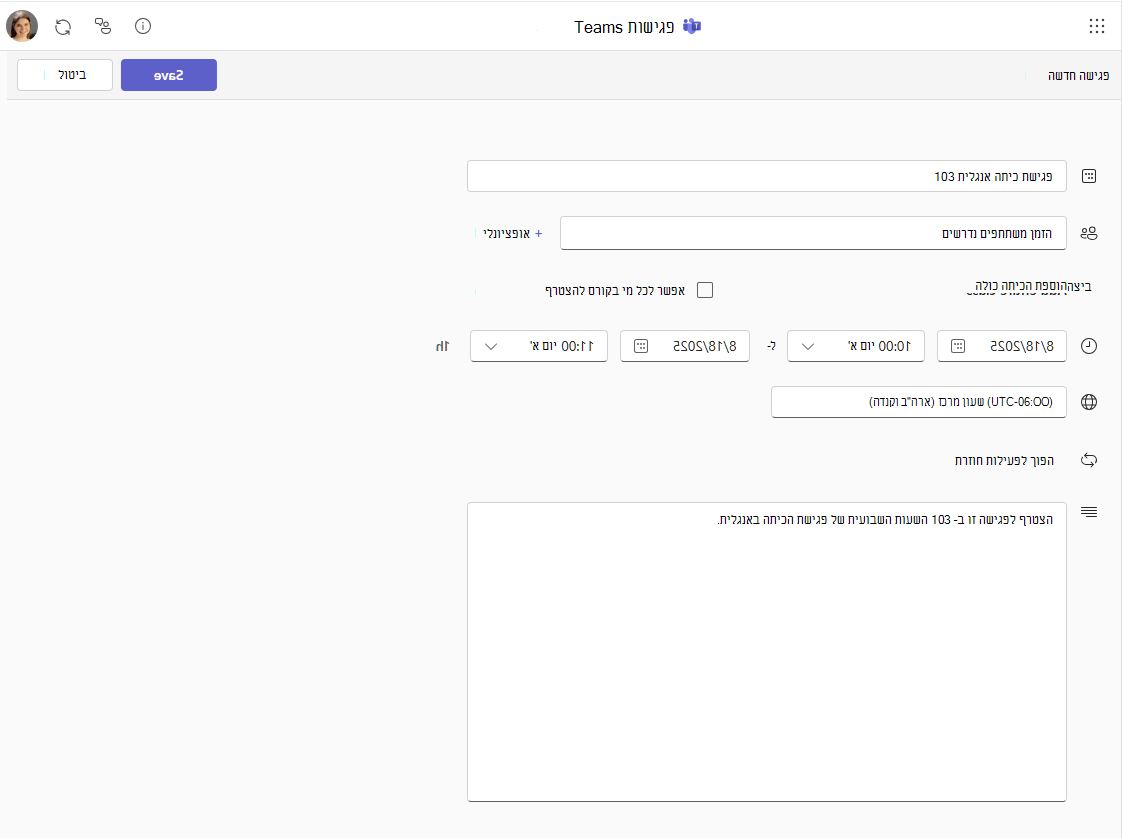Click the attendees people icon

point(1089,233)
